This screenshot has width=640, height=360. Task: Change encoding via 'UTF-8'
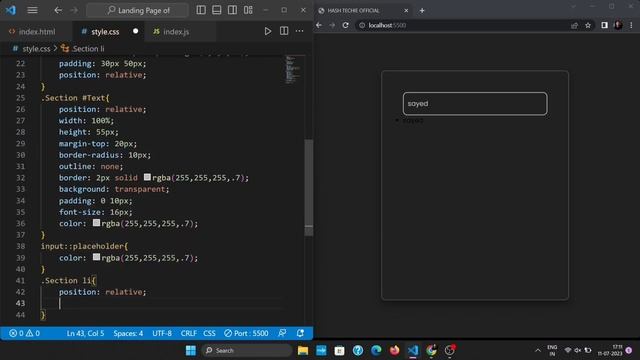(162, 333)
